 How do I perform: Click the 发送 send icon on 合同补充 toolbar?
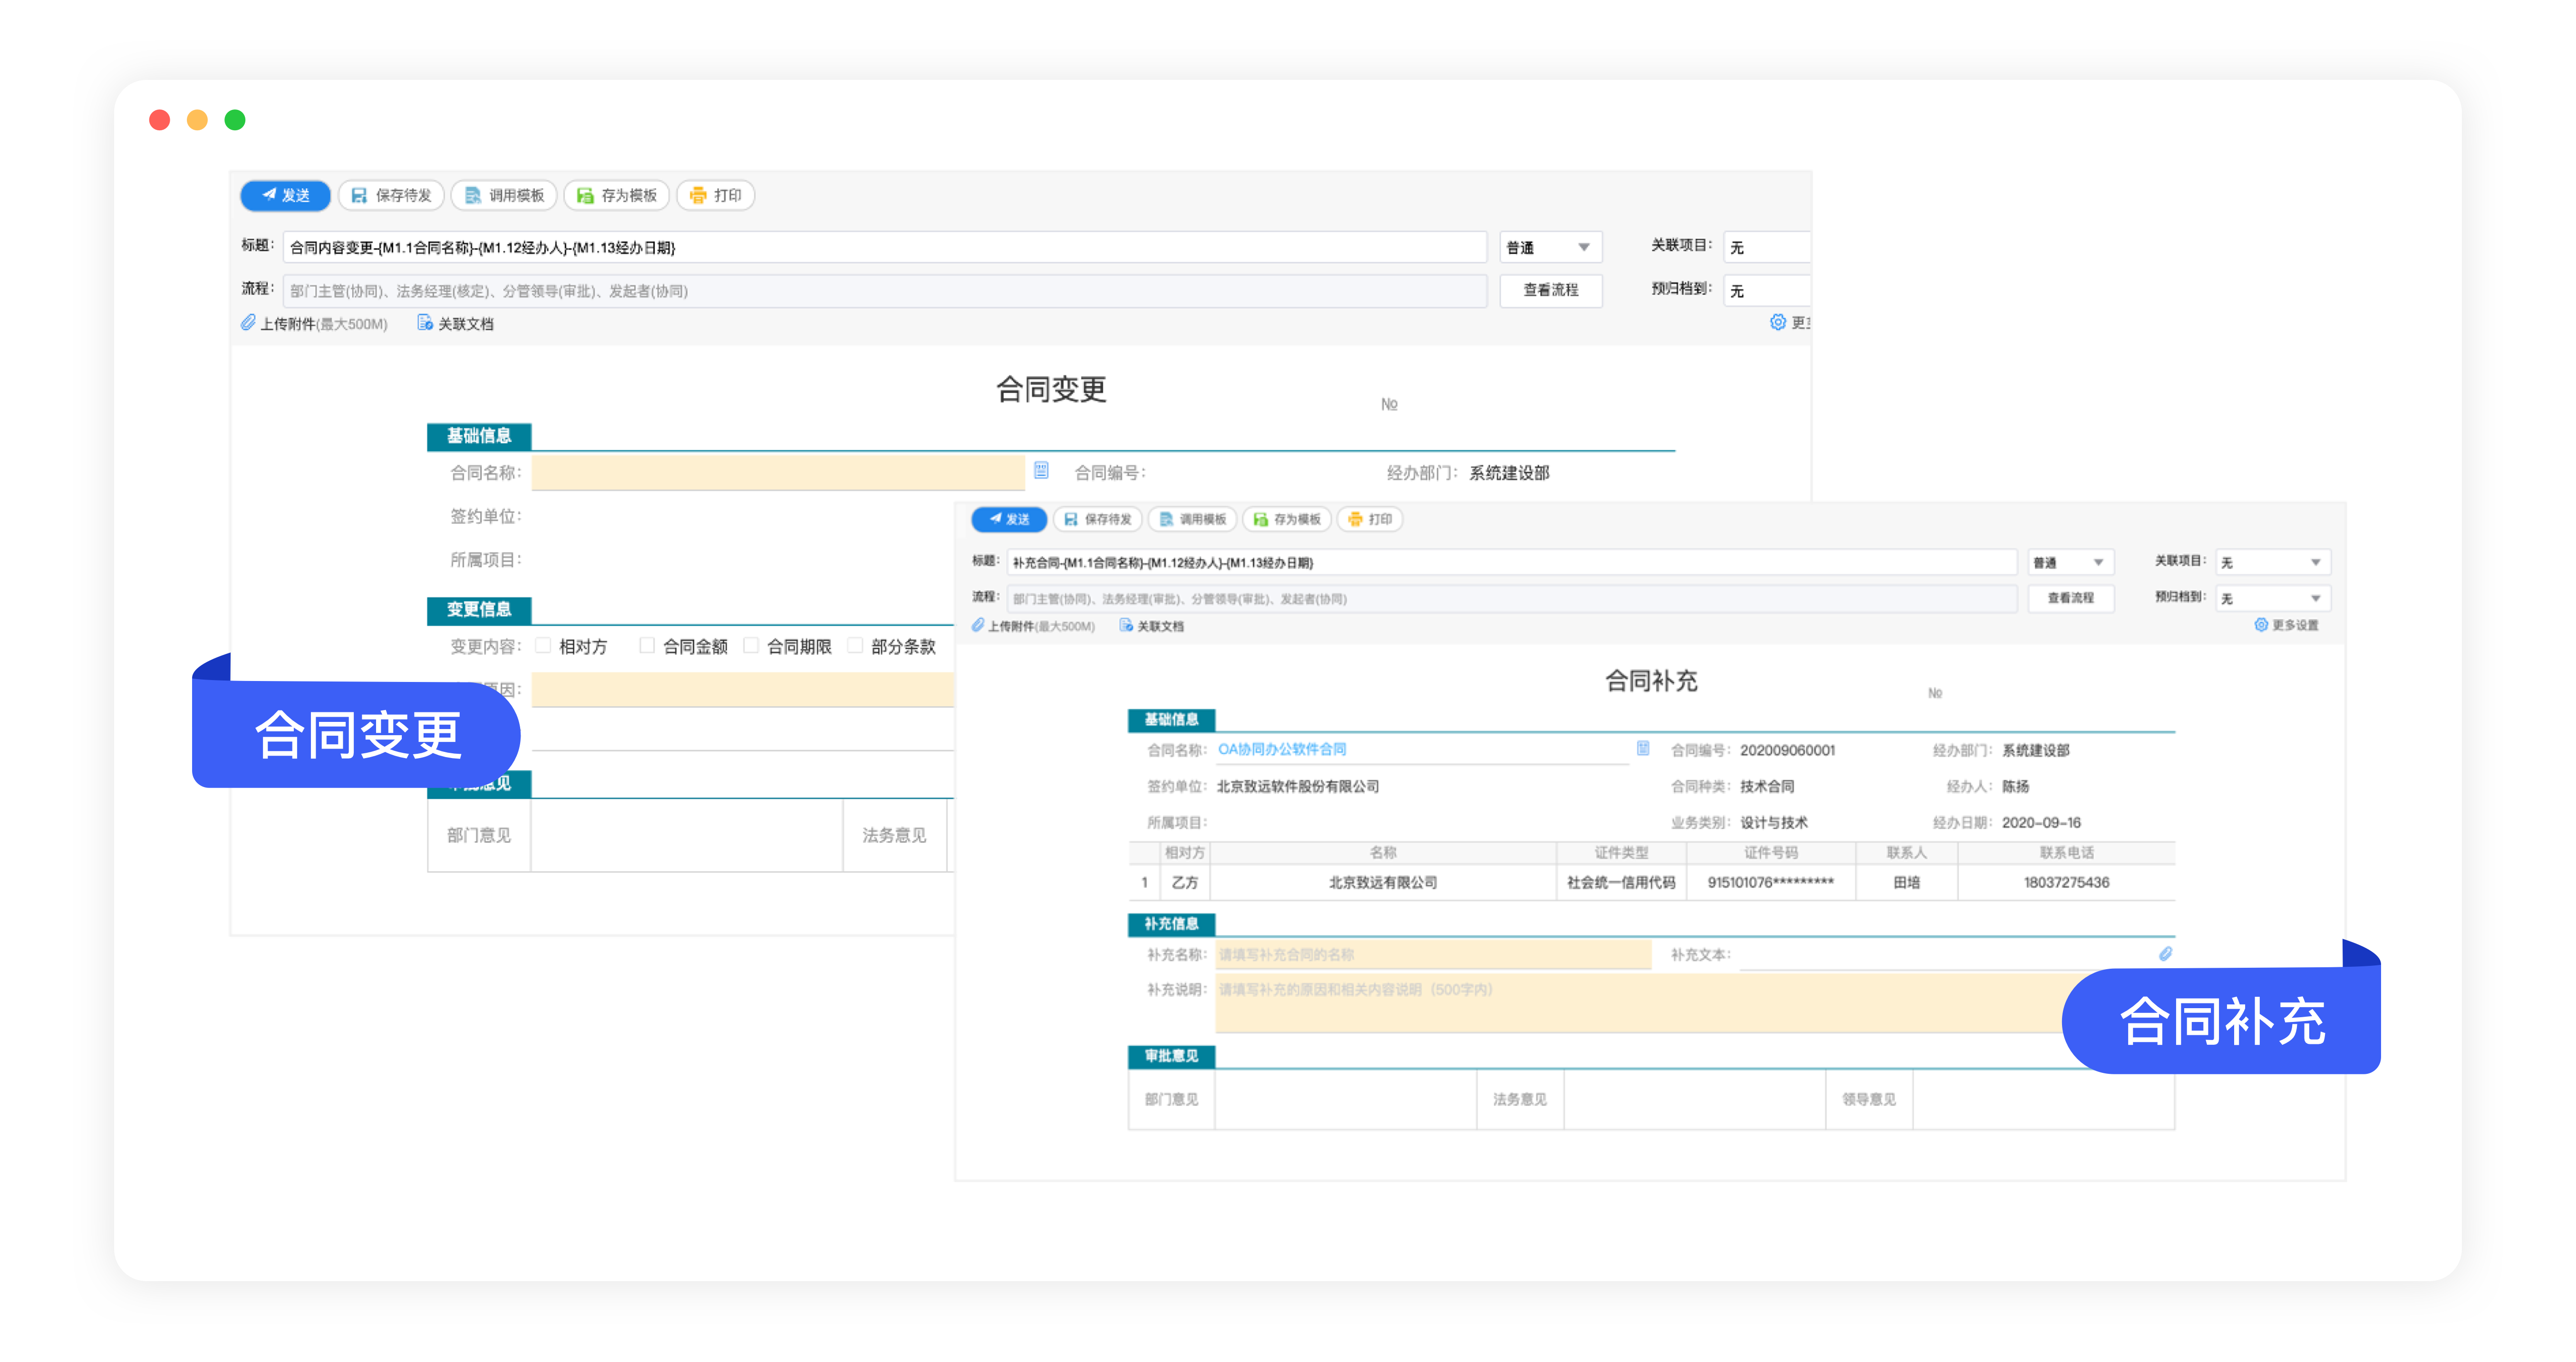[x=995, y=519]
